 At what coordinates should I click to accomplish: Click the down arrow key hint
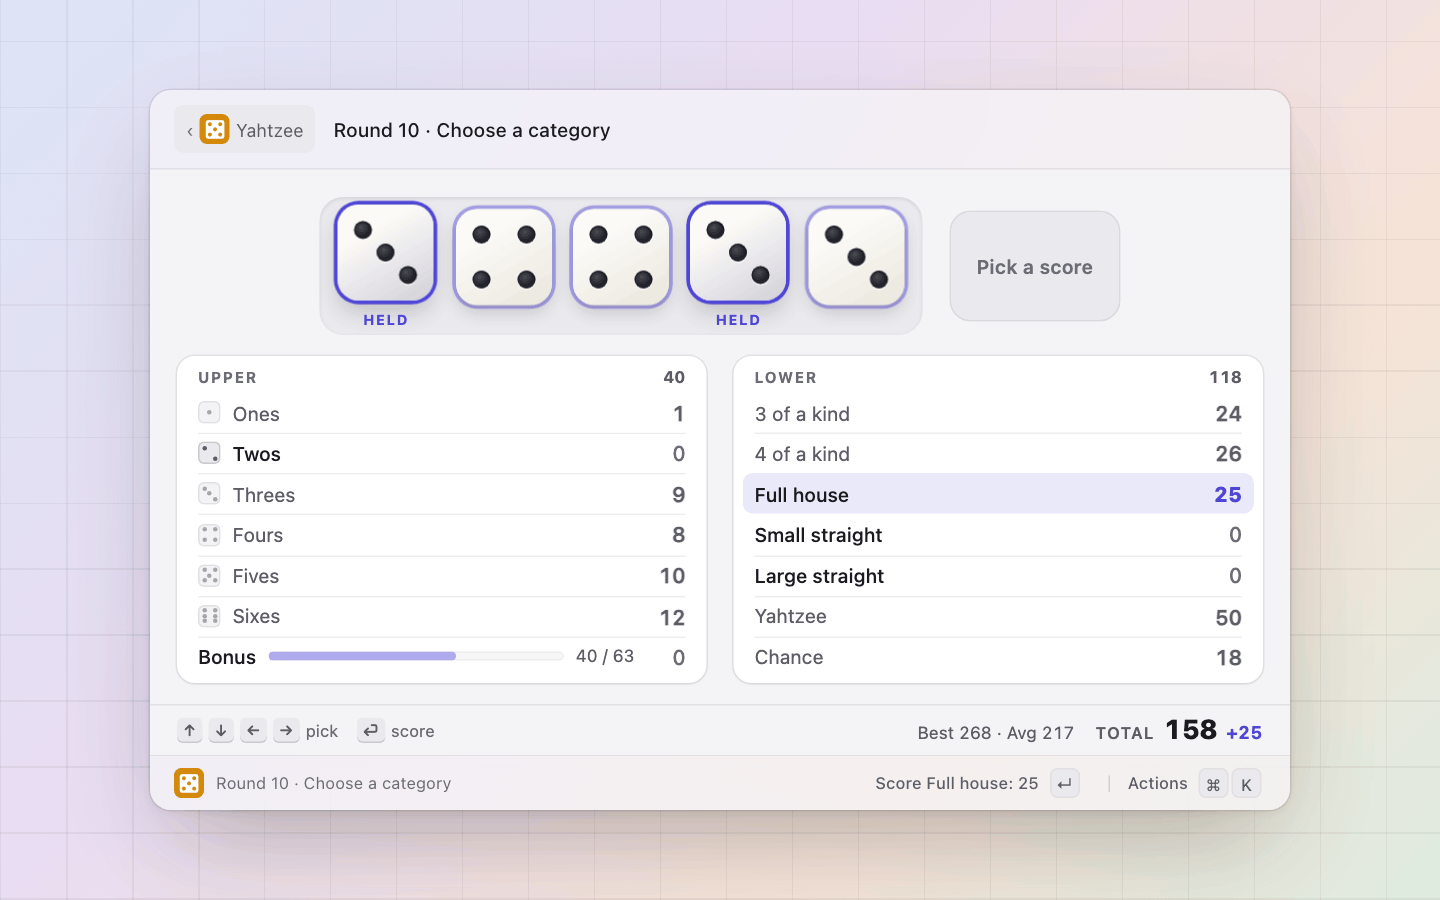[x=221, y=731]
